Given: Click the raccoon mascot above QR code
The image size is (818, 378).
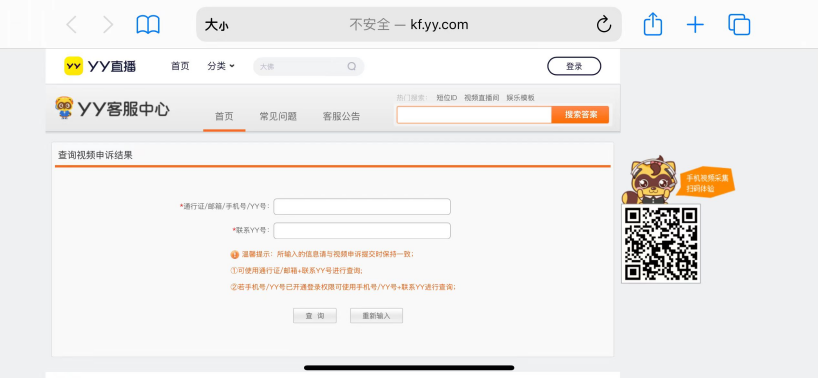Looking at the screenshot, I should (x=649, y=180).
